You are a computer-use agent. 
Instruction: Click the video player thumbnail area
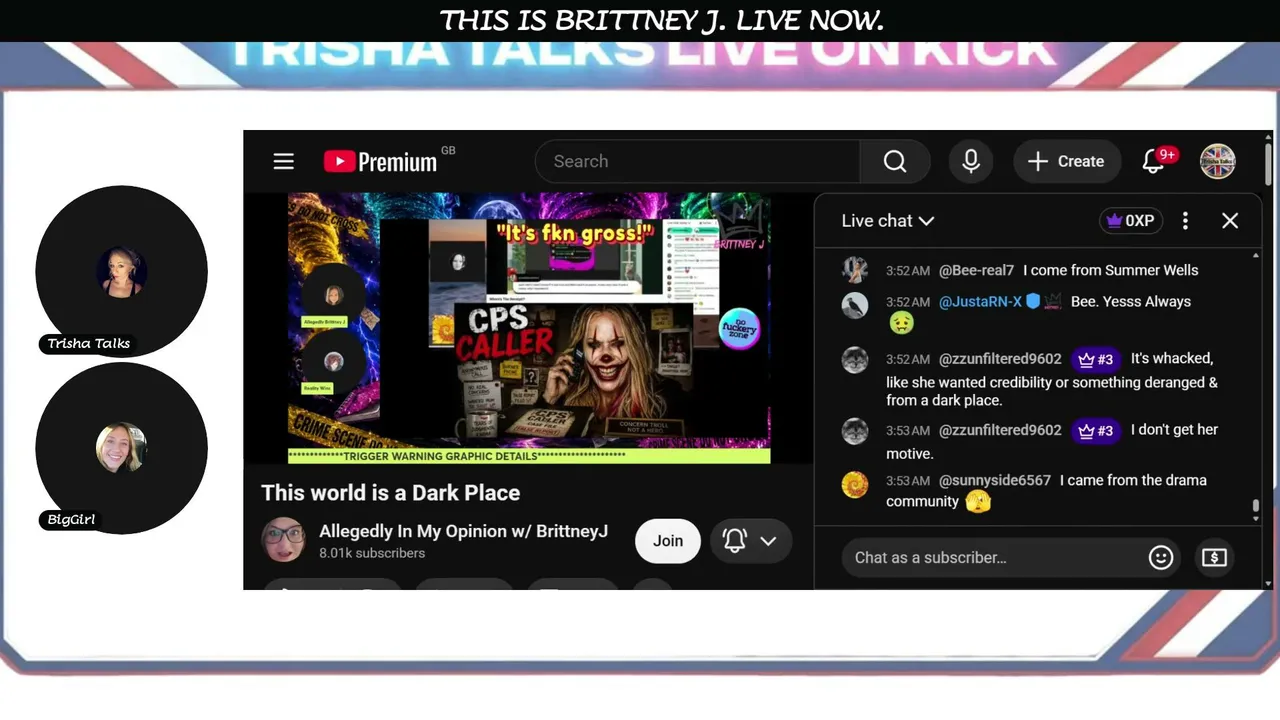529,328
